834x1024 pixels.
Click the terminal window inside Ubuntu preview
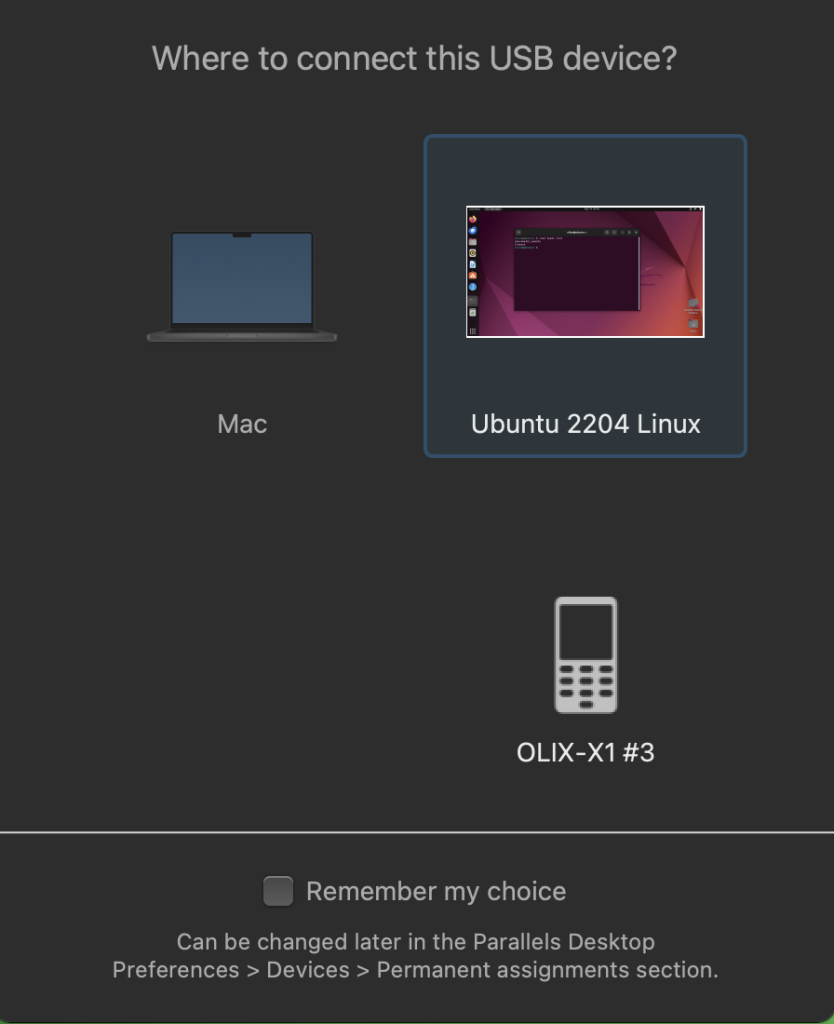point(577,270)
